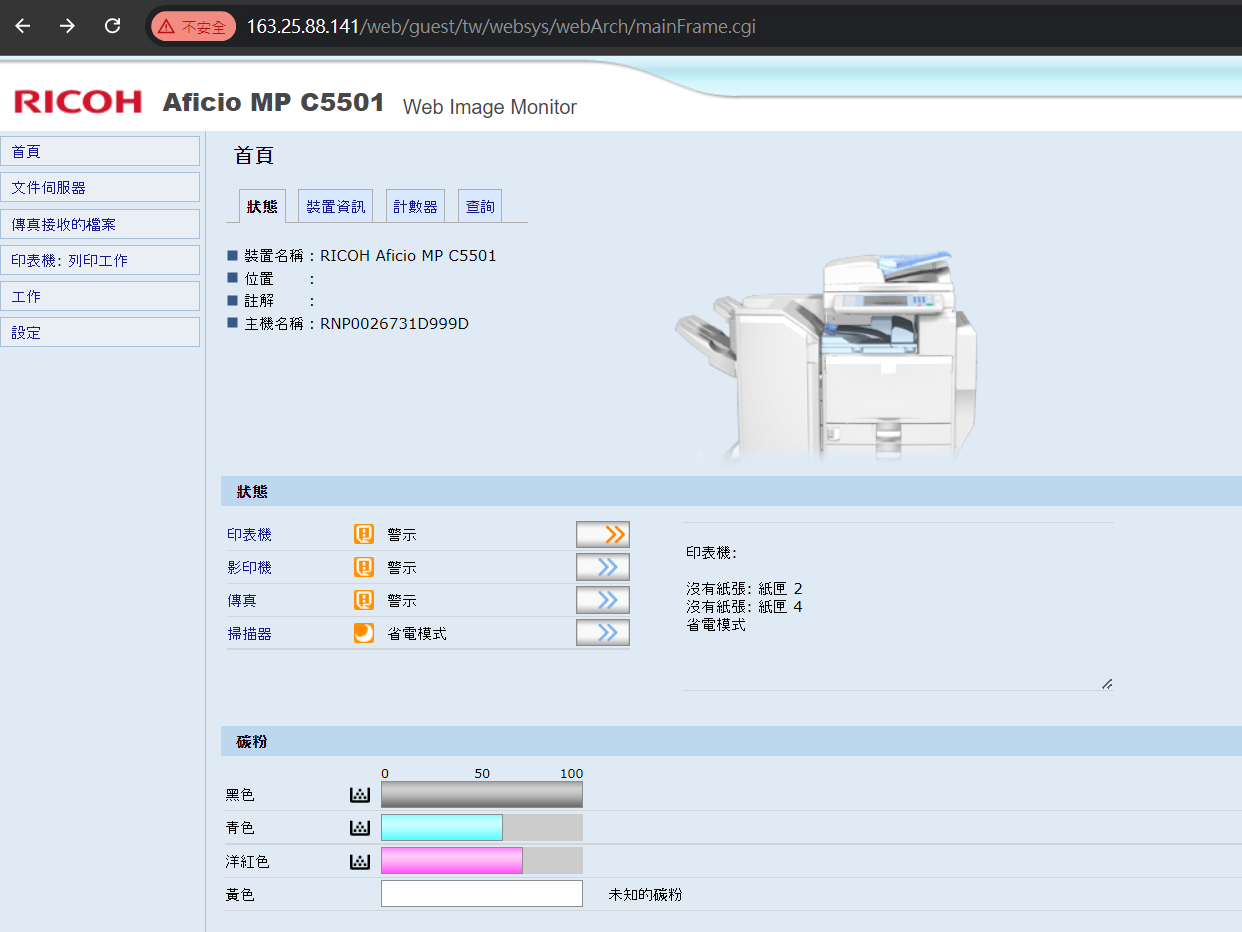Open 文件伺服器 in the sidebar
The width and height of the screenshot is (1242, 932).
click(100, 188)
